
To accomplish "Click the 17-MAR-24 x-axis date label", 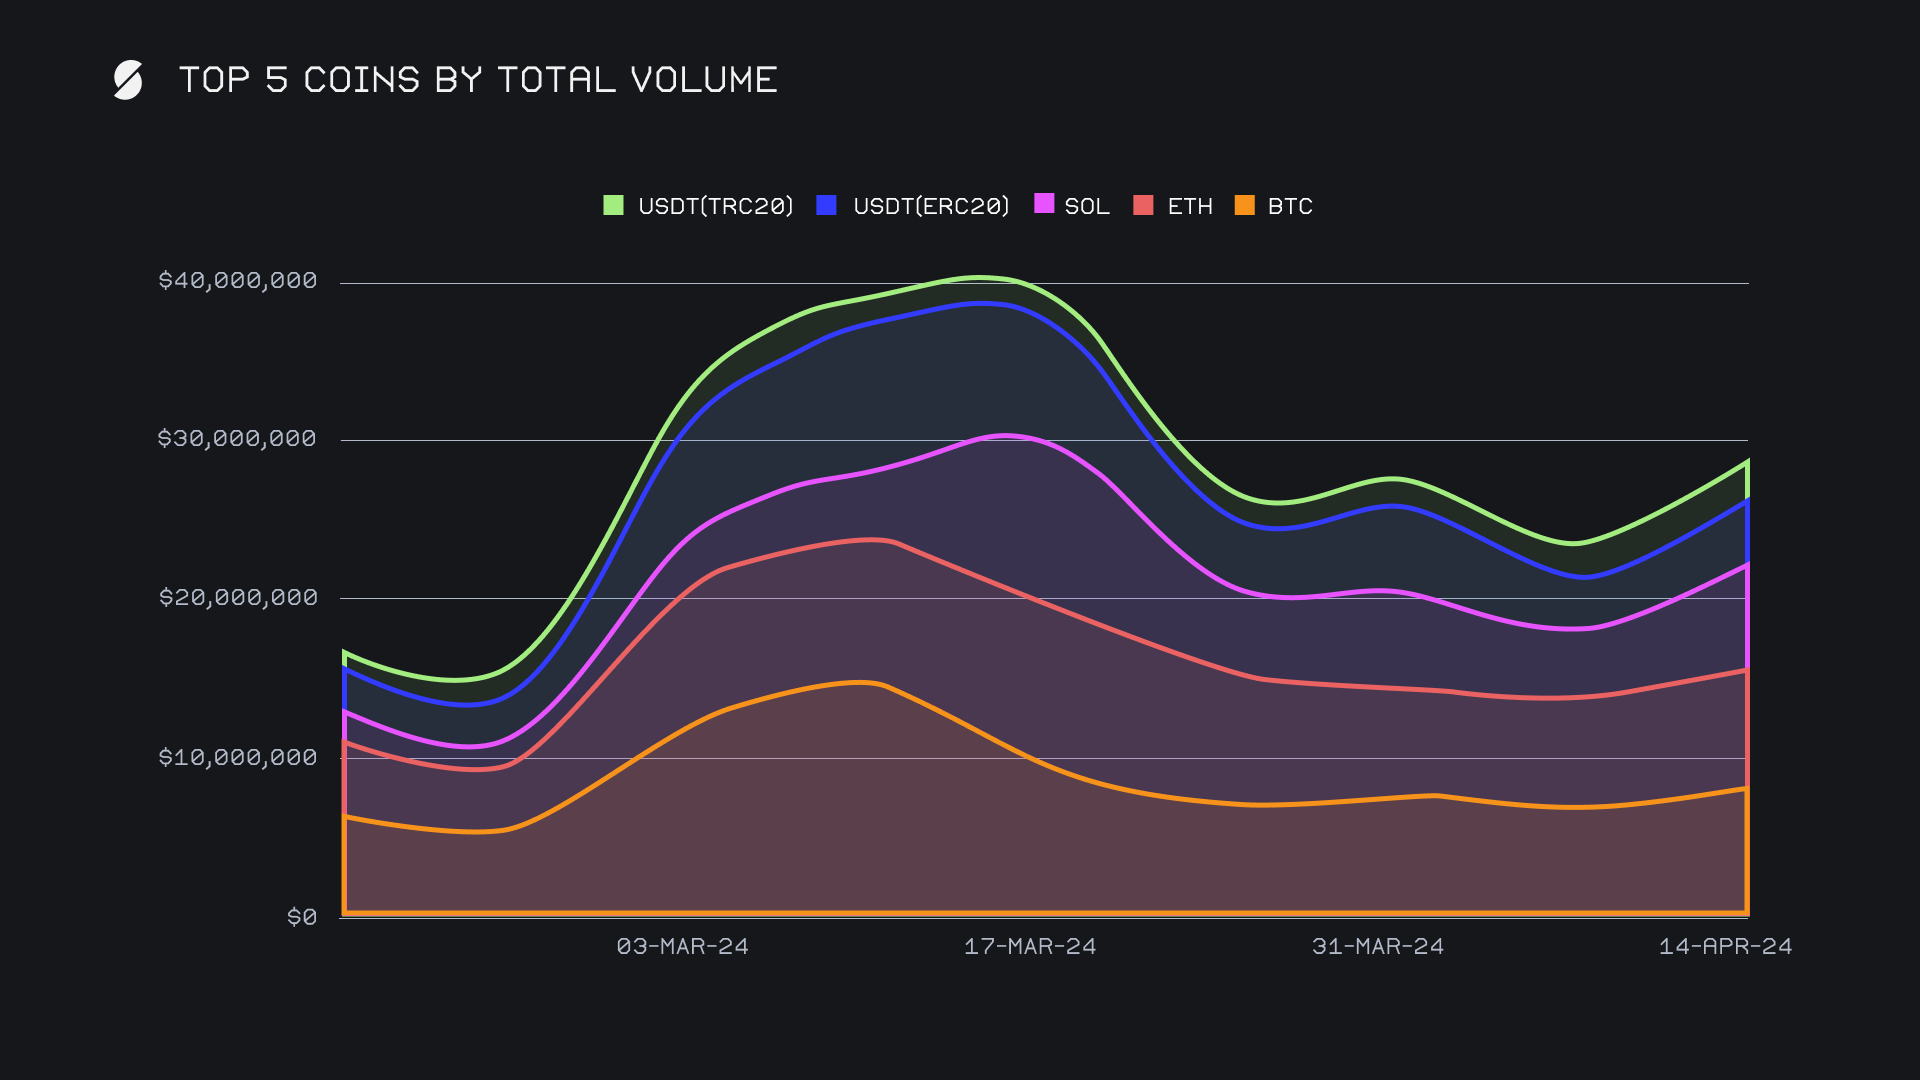I will coord(1030,946).
